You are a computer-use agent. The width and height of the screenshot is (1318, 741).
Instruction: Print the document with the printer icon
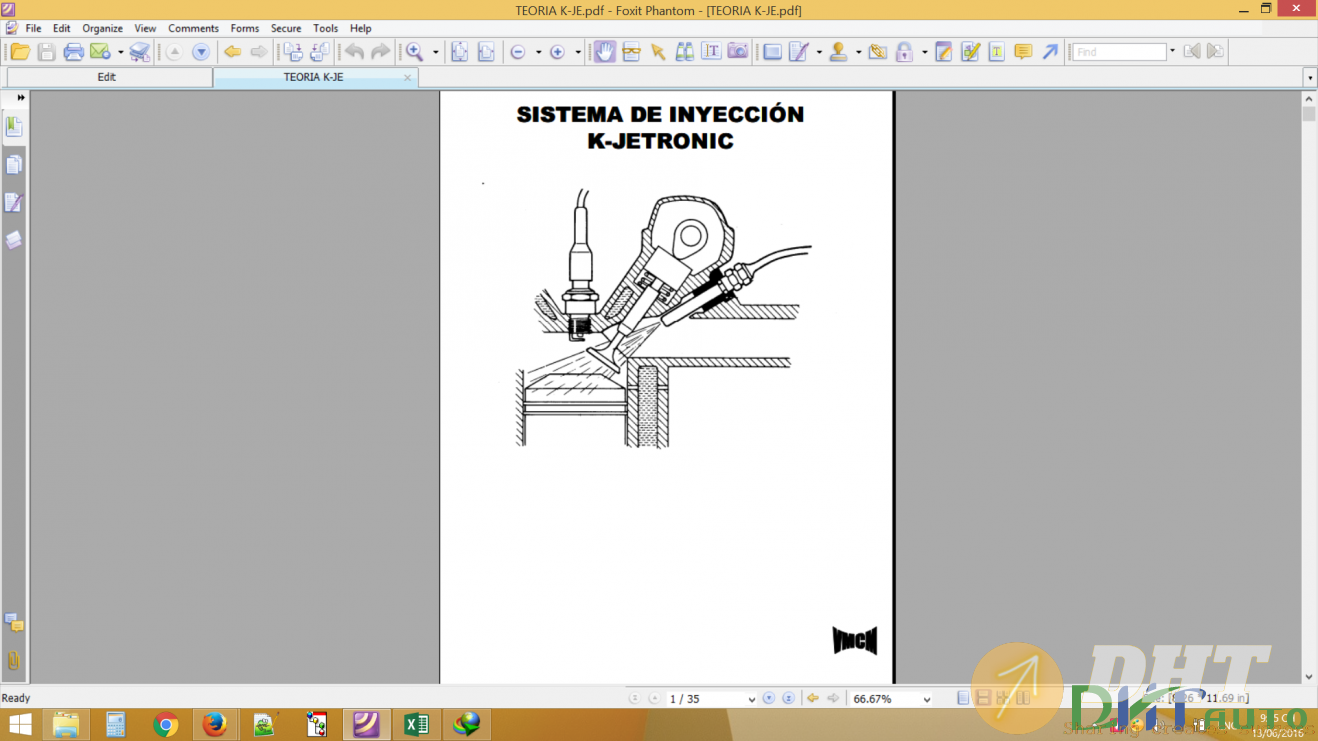coord(73,52)
